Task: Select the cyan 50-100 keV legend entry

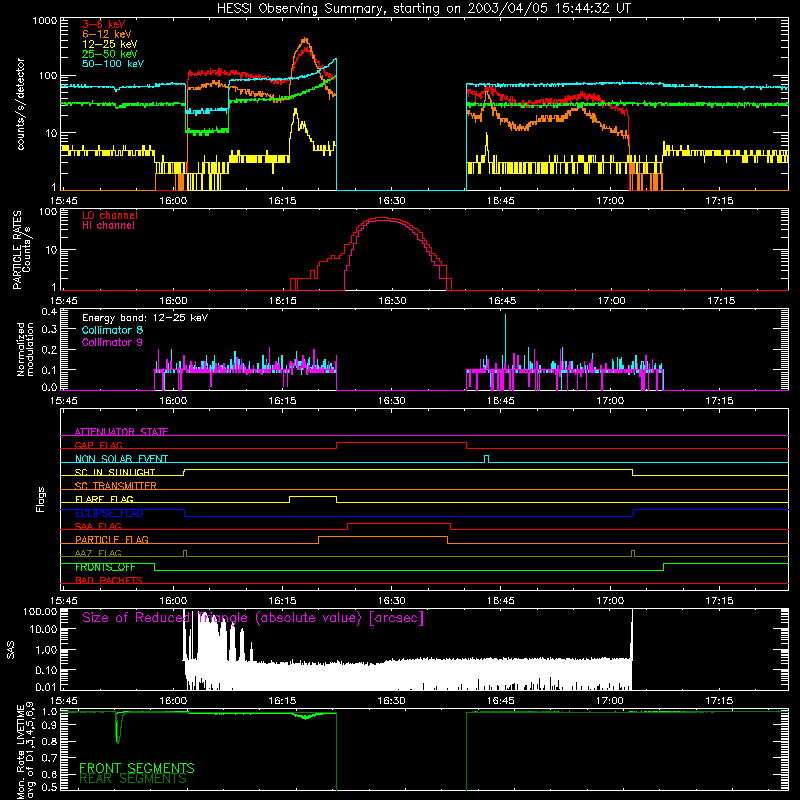Action: 113,64
